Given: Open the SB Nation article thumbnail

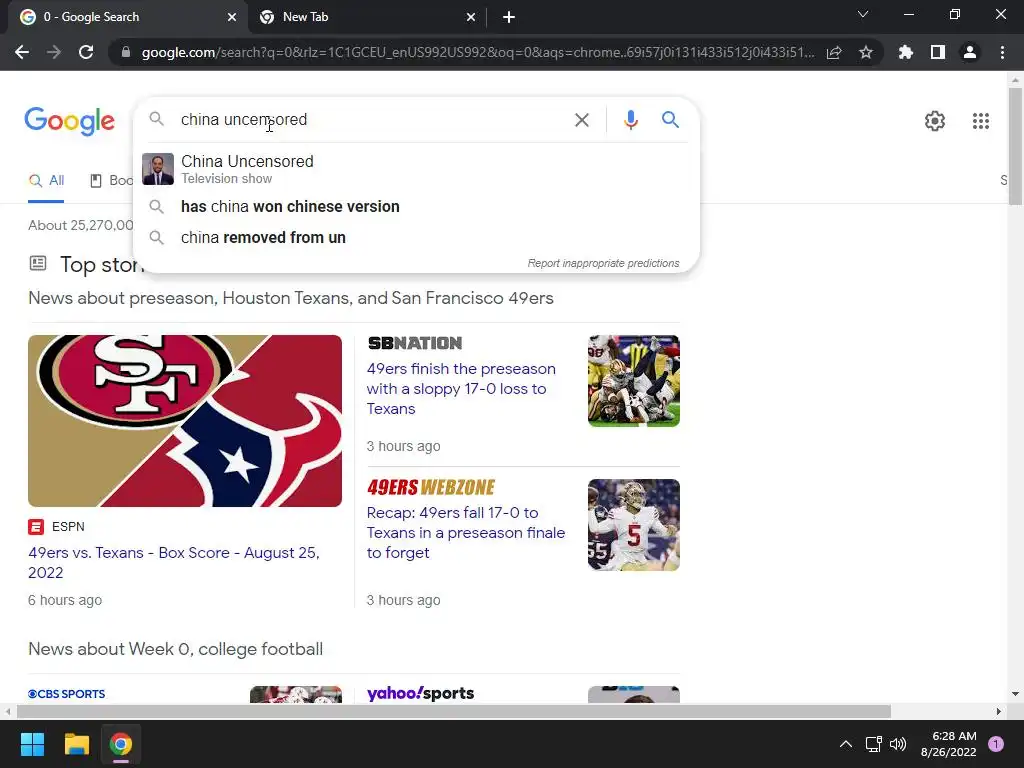Looking at the screenshot, I should coord(633,381).
